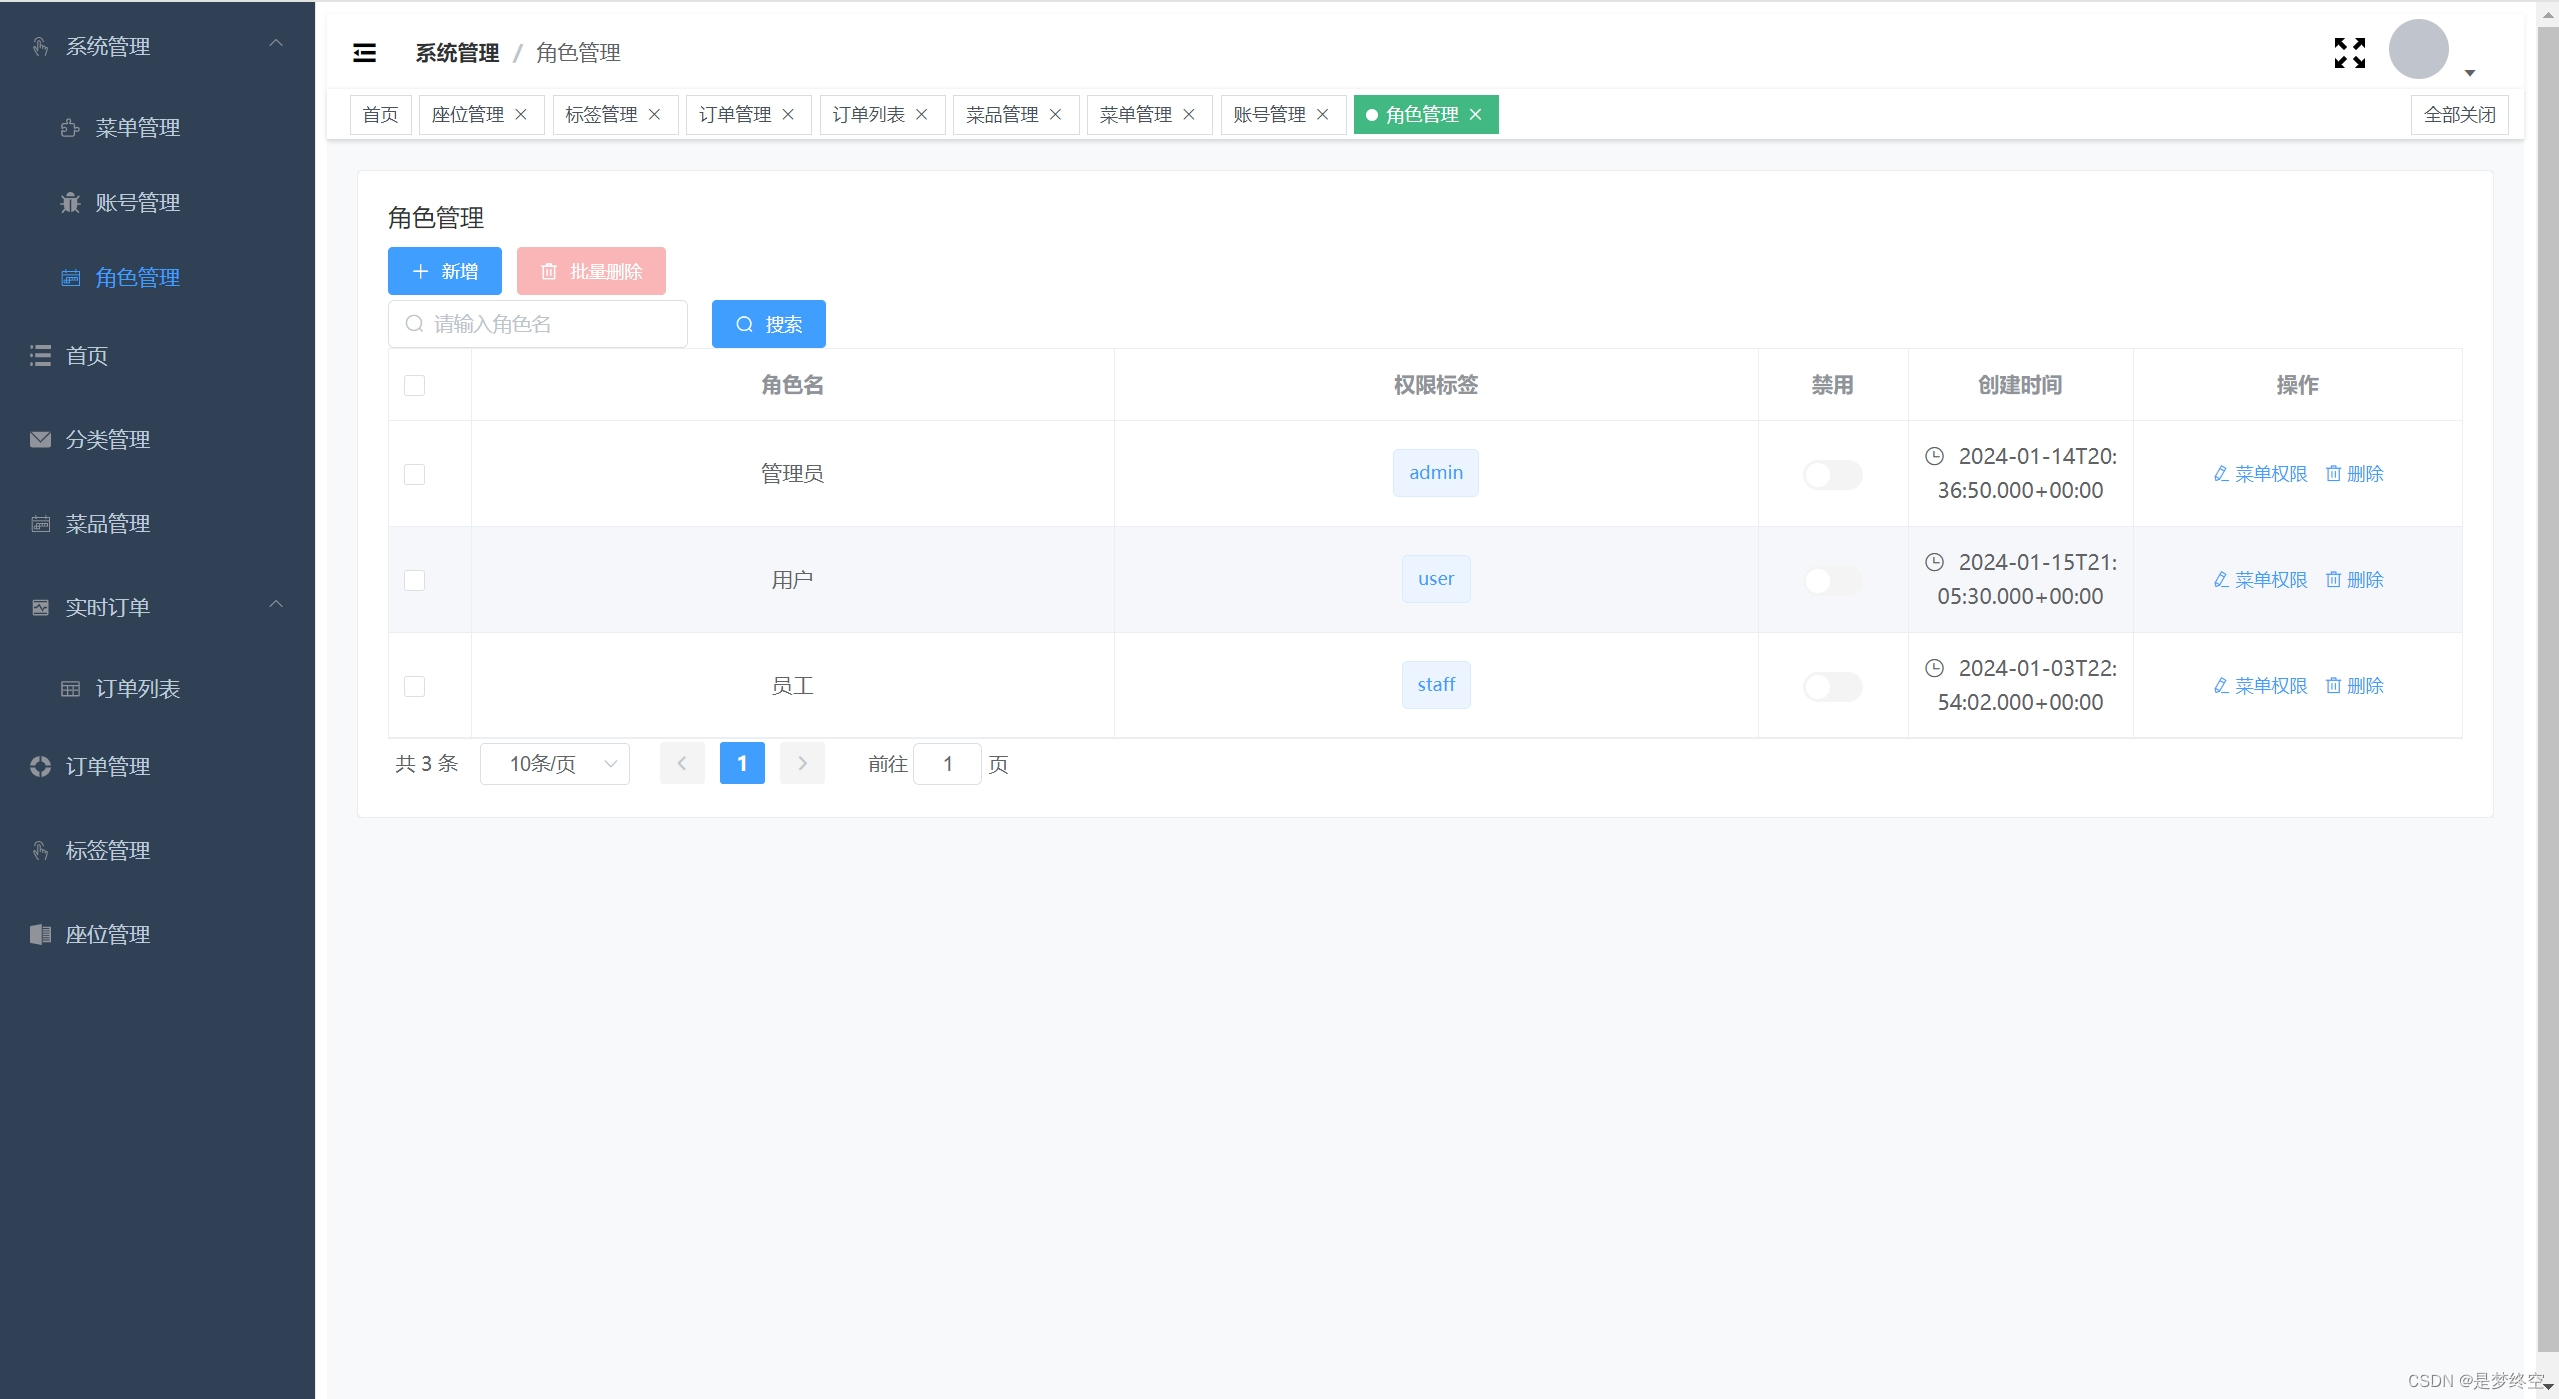This screenshot has height=1399, width=2559.
Task: Click the envelope icon for 分类管理
Action: pyautogui.click(x=40, y=440)
